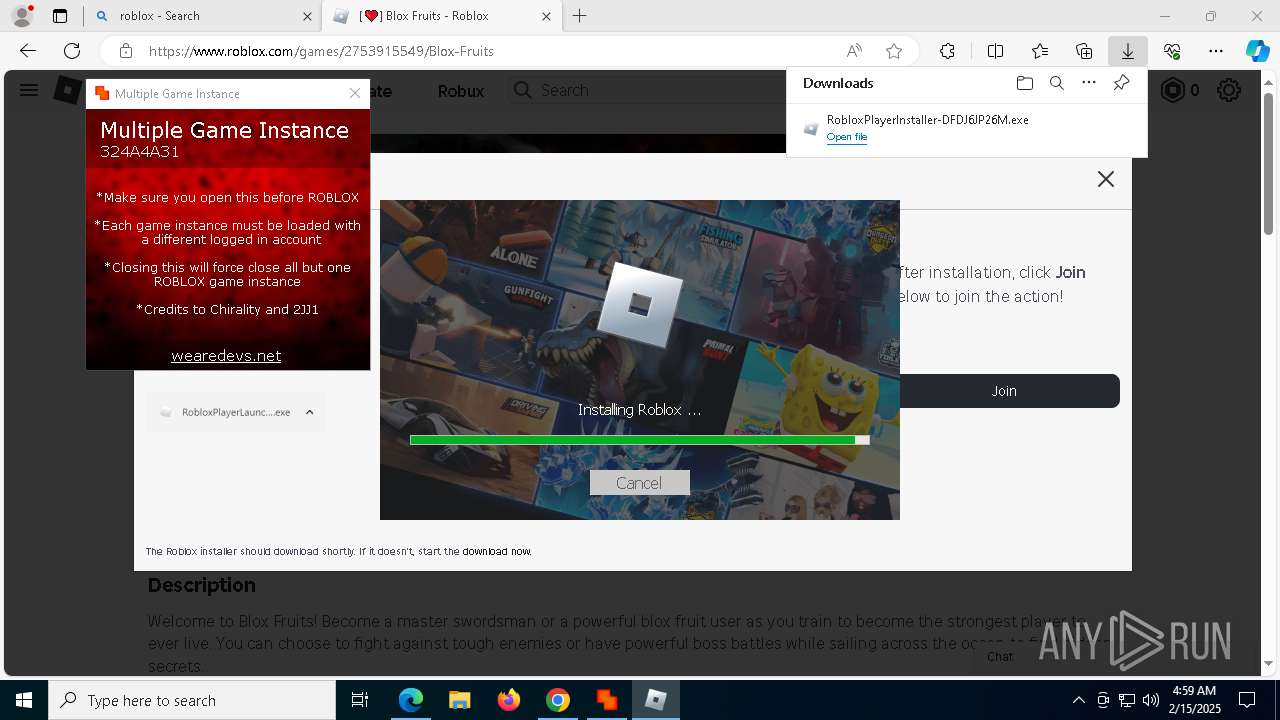Open the downloads folder
Viewport: 1280px width, 720px height.
1024,83
